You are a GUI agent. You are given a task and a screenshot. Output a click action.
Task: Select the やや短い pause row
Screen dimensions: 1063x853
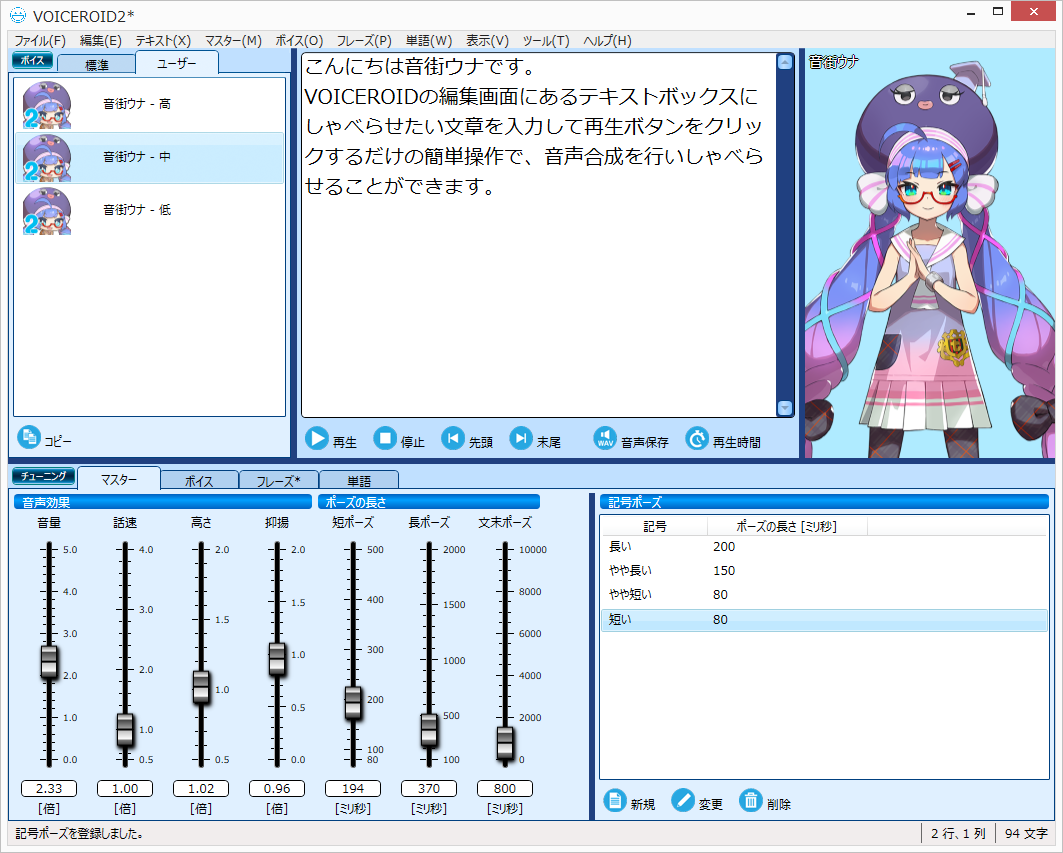824,595
